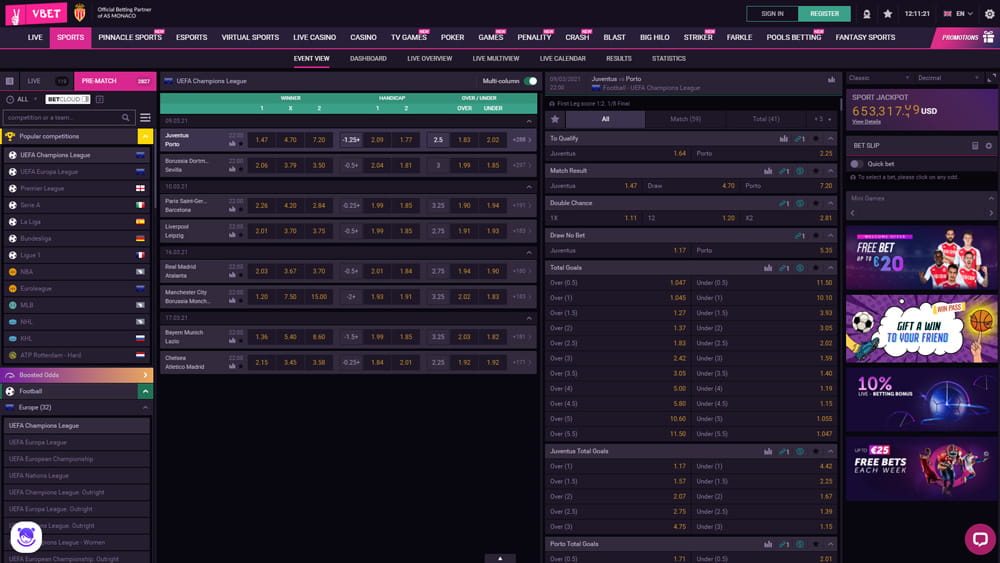This screenshot has height=563, width=1000.
Task: Open statistics icon in Juventus vs Porto header
Action: click(x=831, y=80)
